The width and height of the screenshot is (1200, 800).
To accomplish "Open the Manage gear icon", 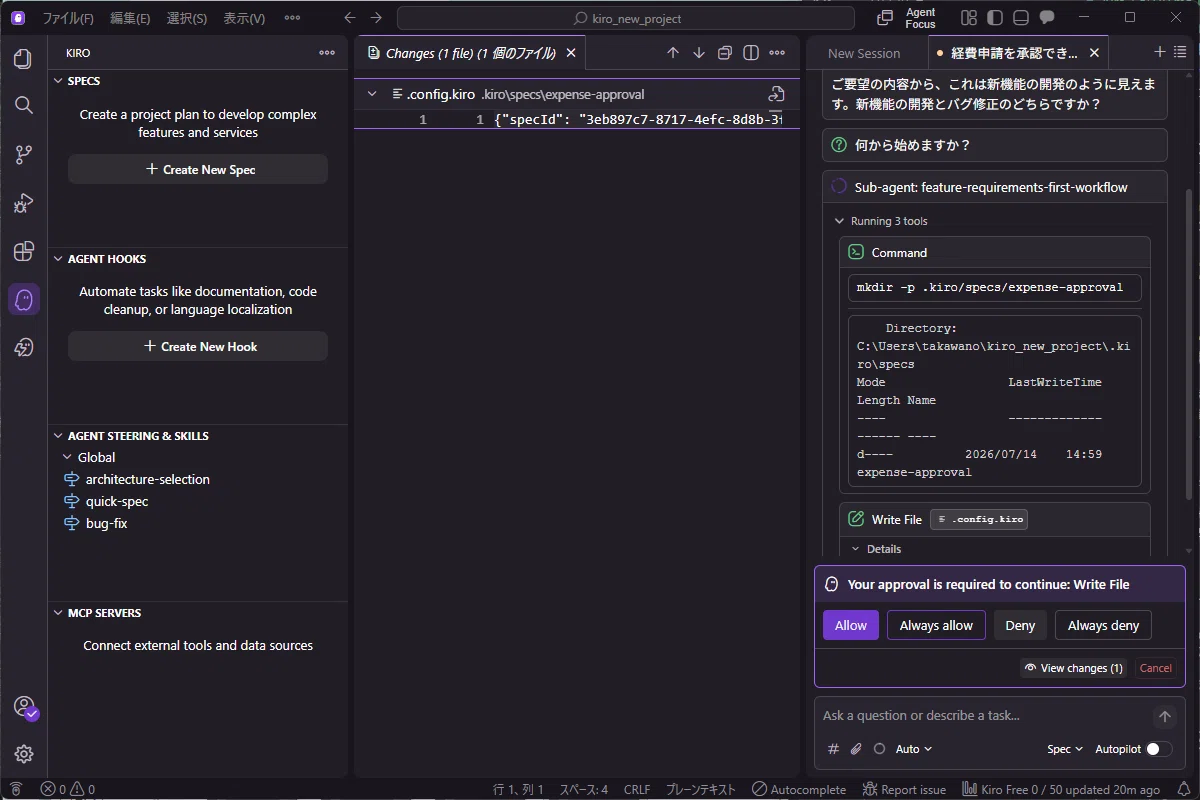I will click(24, 754).
